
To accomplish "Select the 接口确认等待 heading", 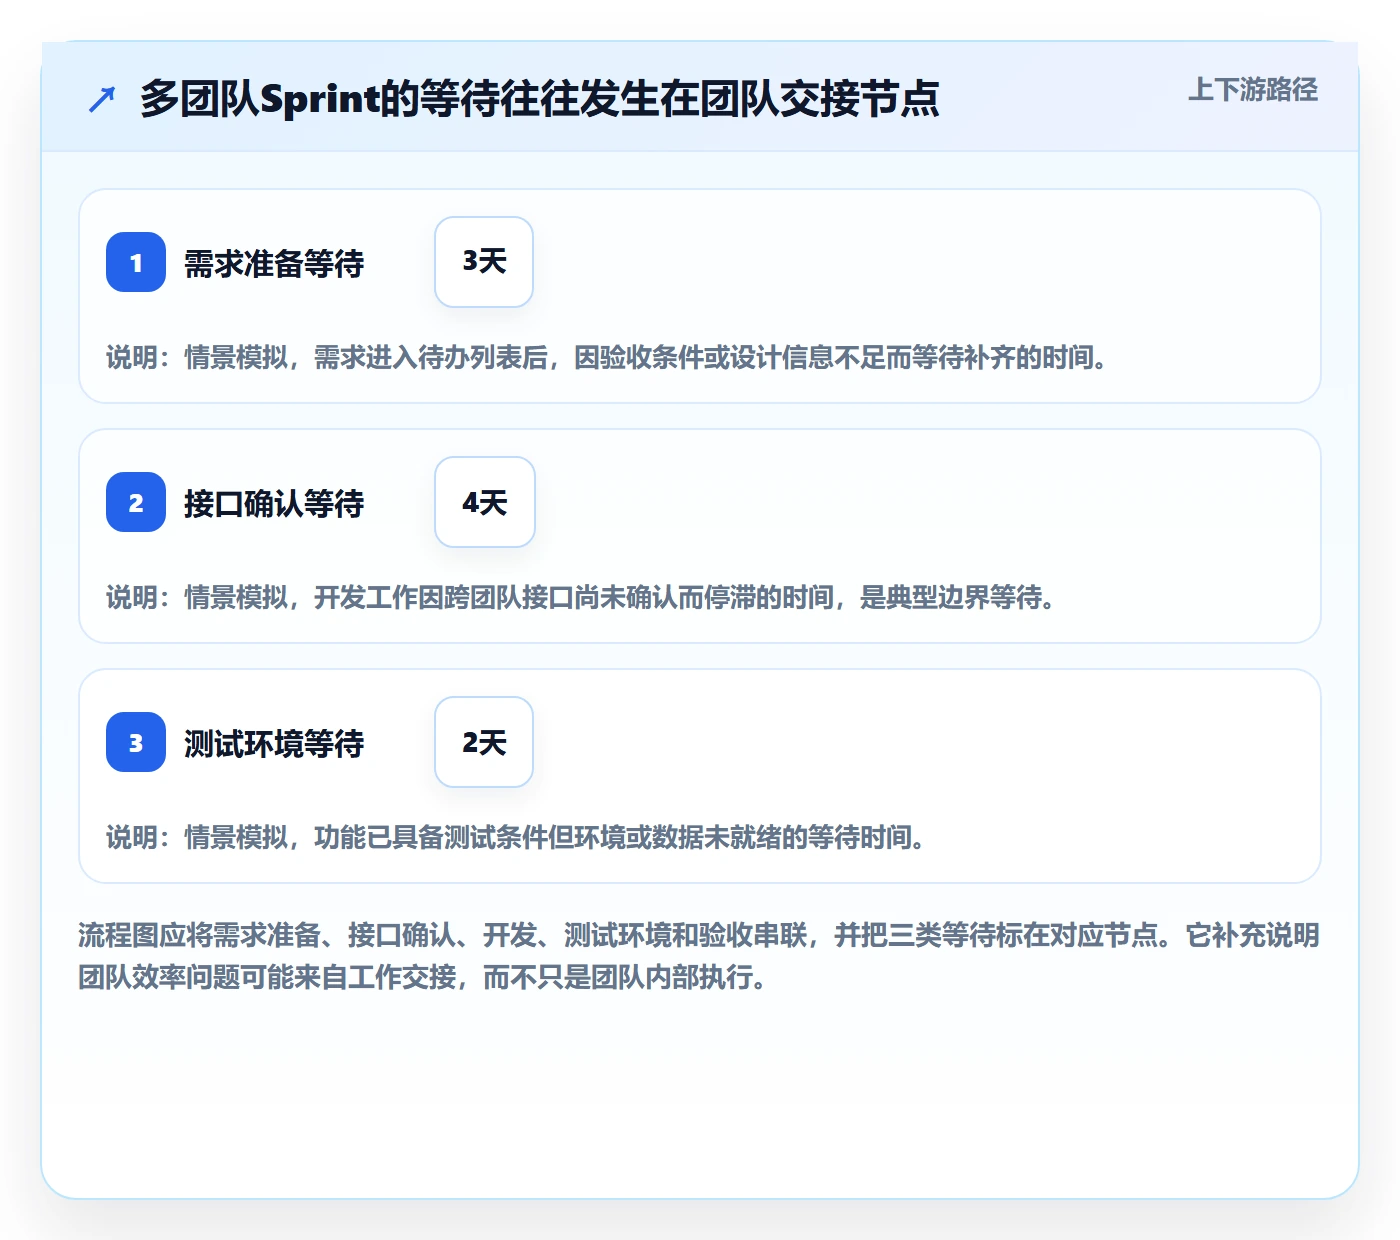I will point(274,503).
